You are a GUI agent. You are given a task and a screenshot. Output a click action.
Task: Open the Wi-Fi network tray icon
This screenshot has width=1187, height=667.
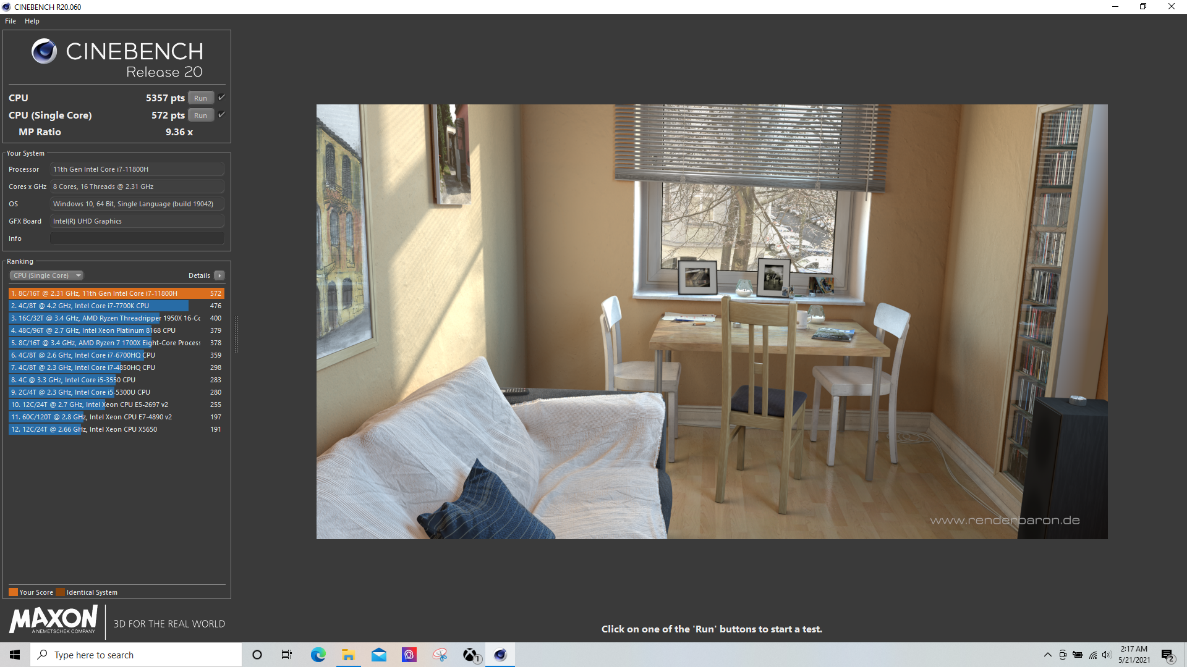pos(1092,655)
